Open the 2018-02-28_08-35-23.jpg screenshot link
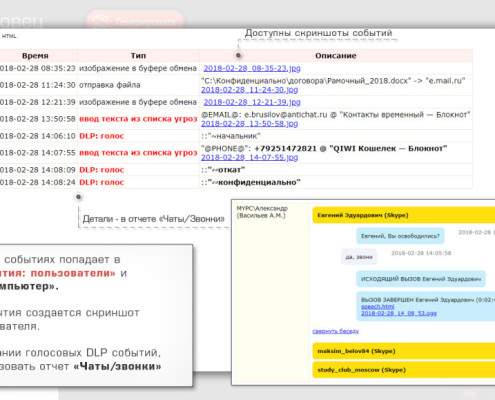This screenshot has height=400, width=495. (x=252, y=68)
